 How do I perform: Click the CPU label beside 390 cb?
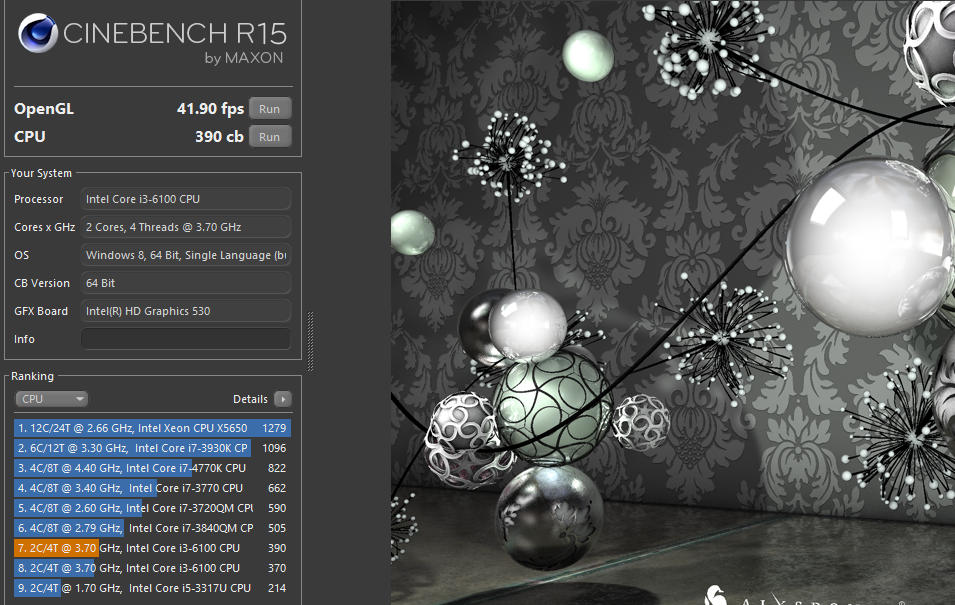(30, 137)
